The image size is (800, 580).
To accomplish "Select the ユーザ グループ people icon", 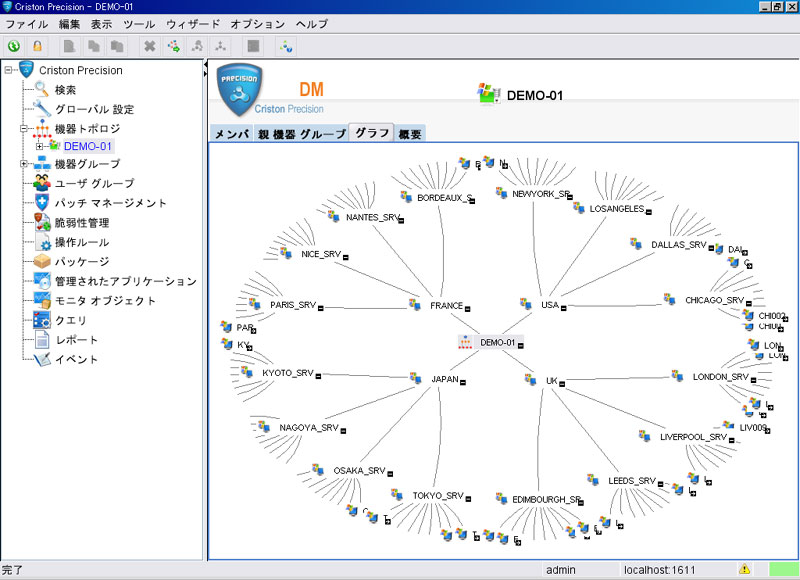I will (x=42, y=183).
